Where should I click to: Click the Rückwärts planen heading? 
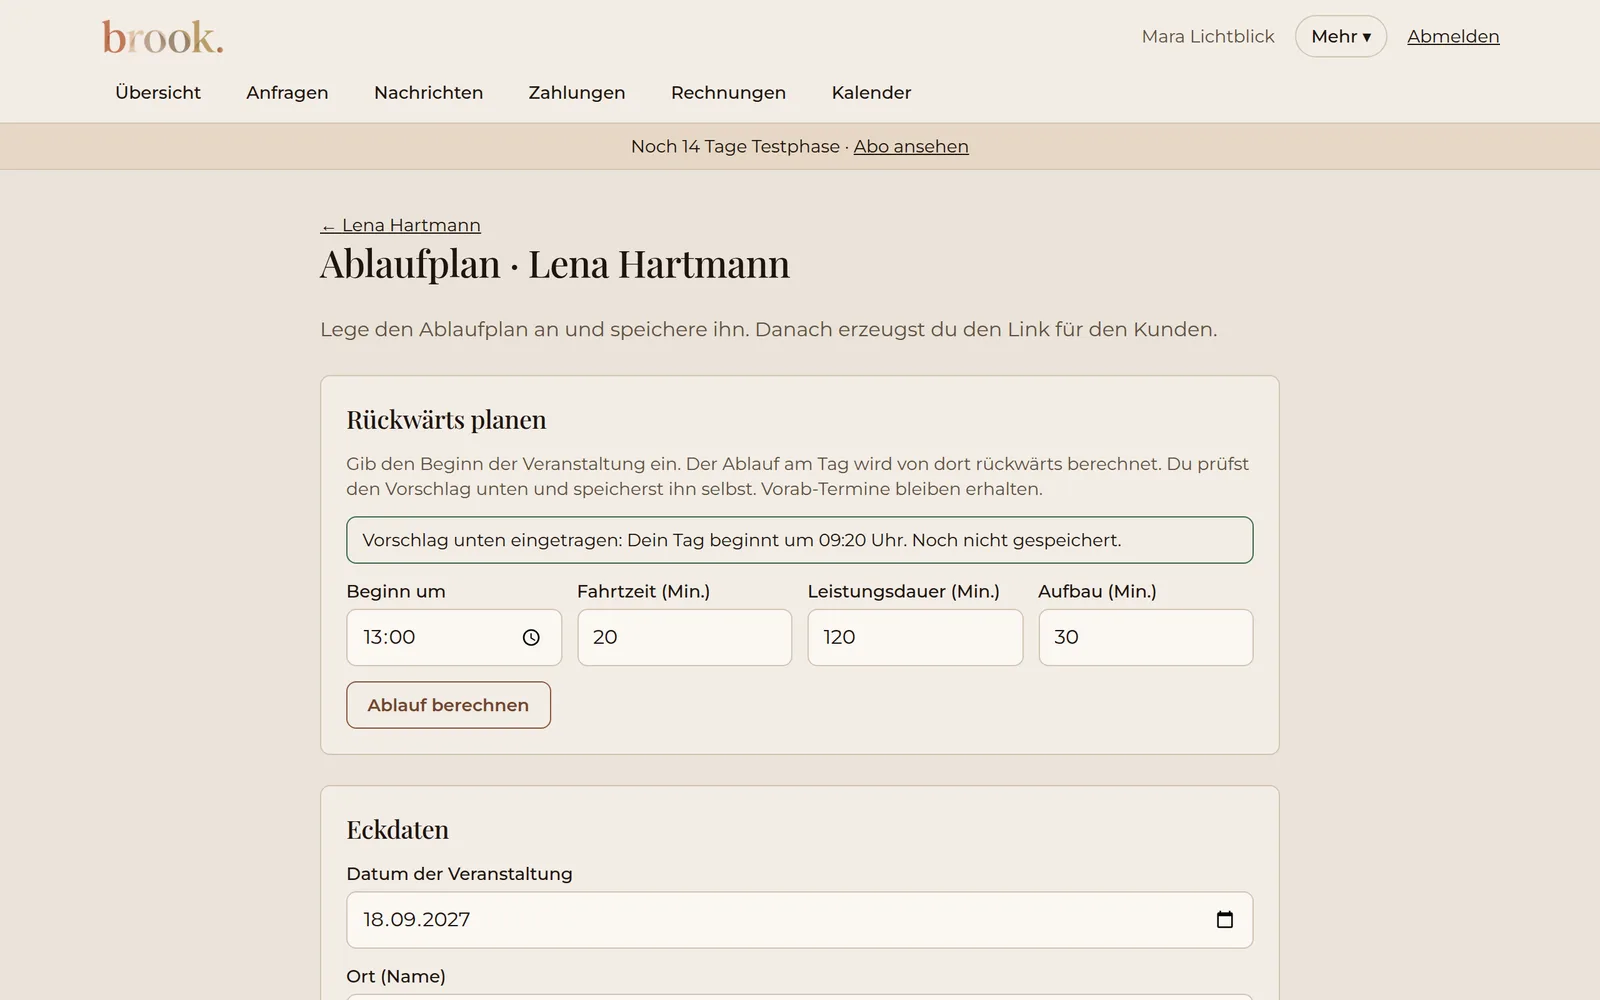(446, 420)
